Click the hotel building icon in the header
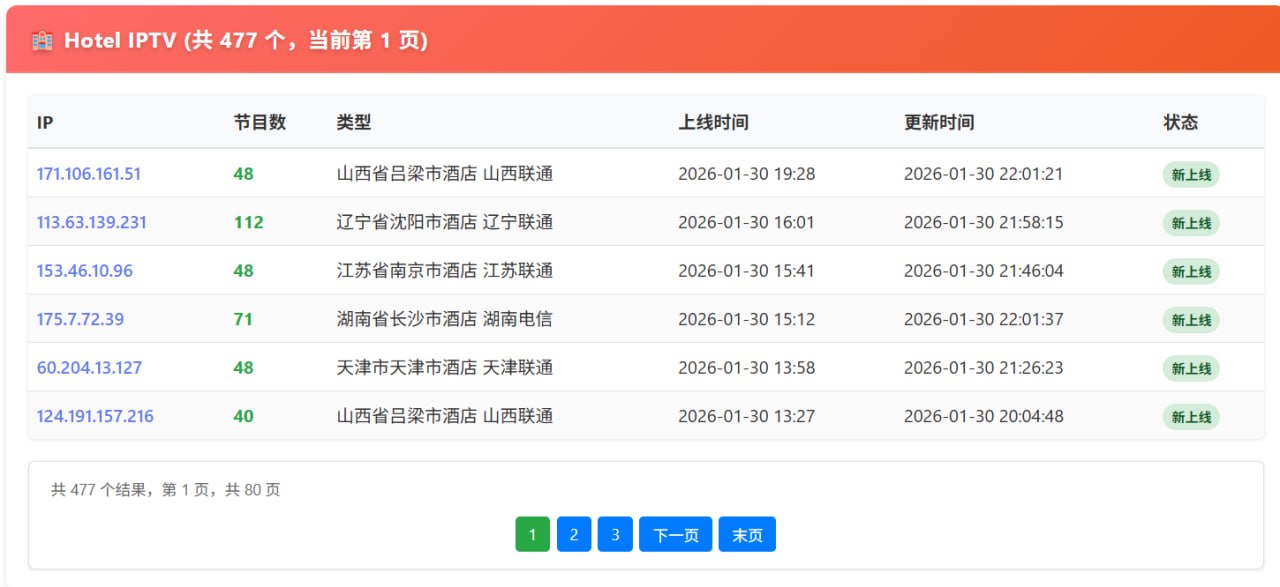 tap(40, 40)
